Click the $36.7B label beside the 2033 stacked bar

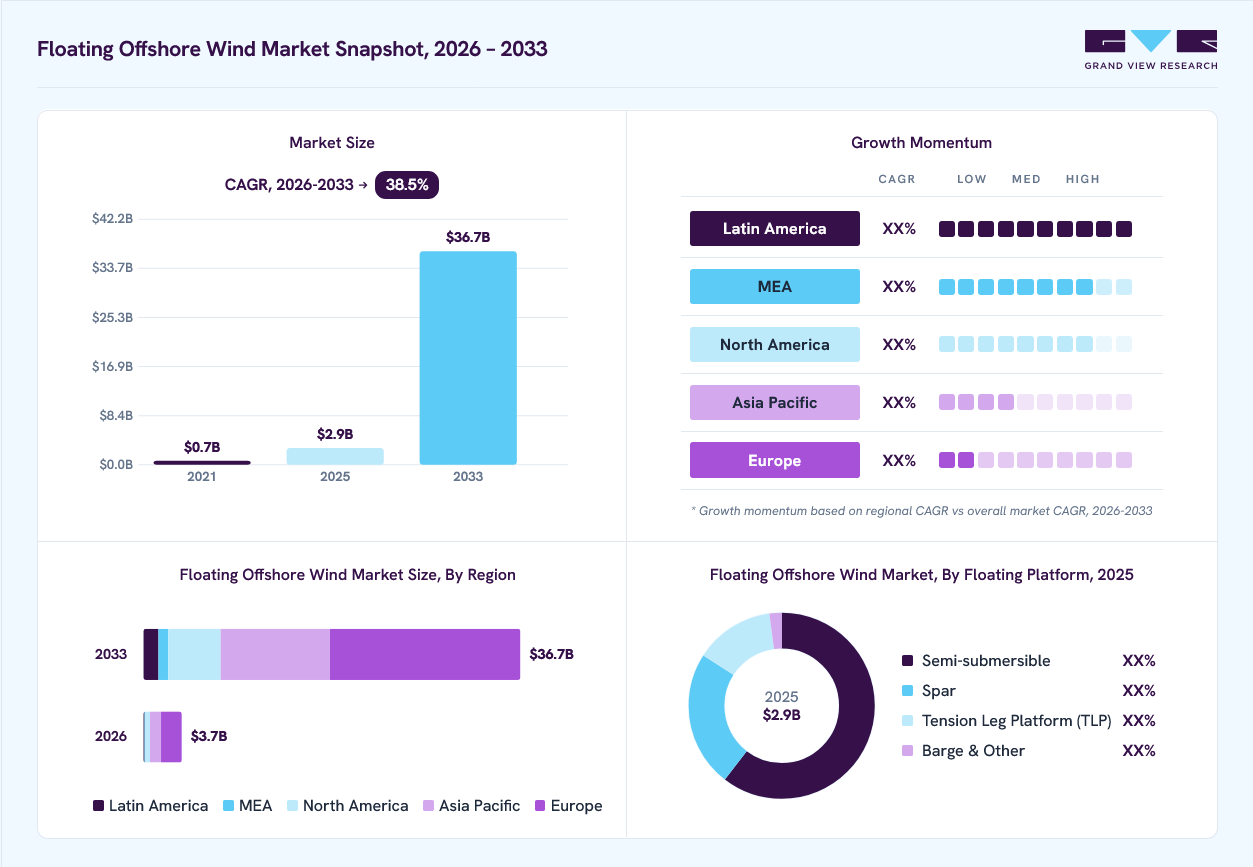point(551,654)
